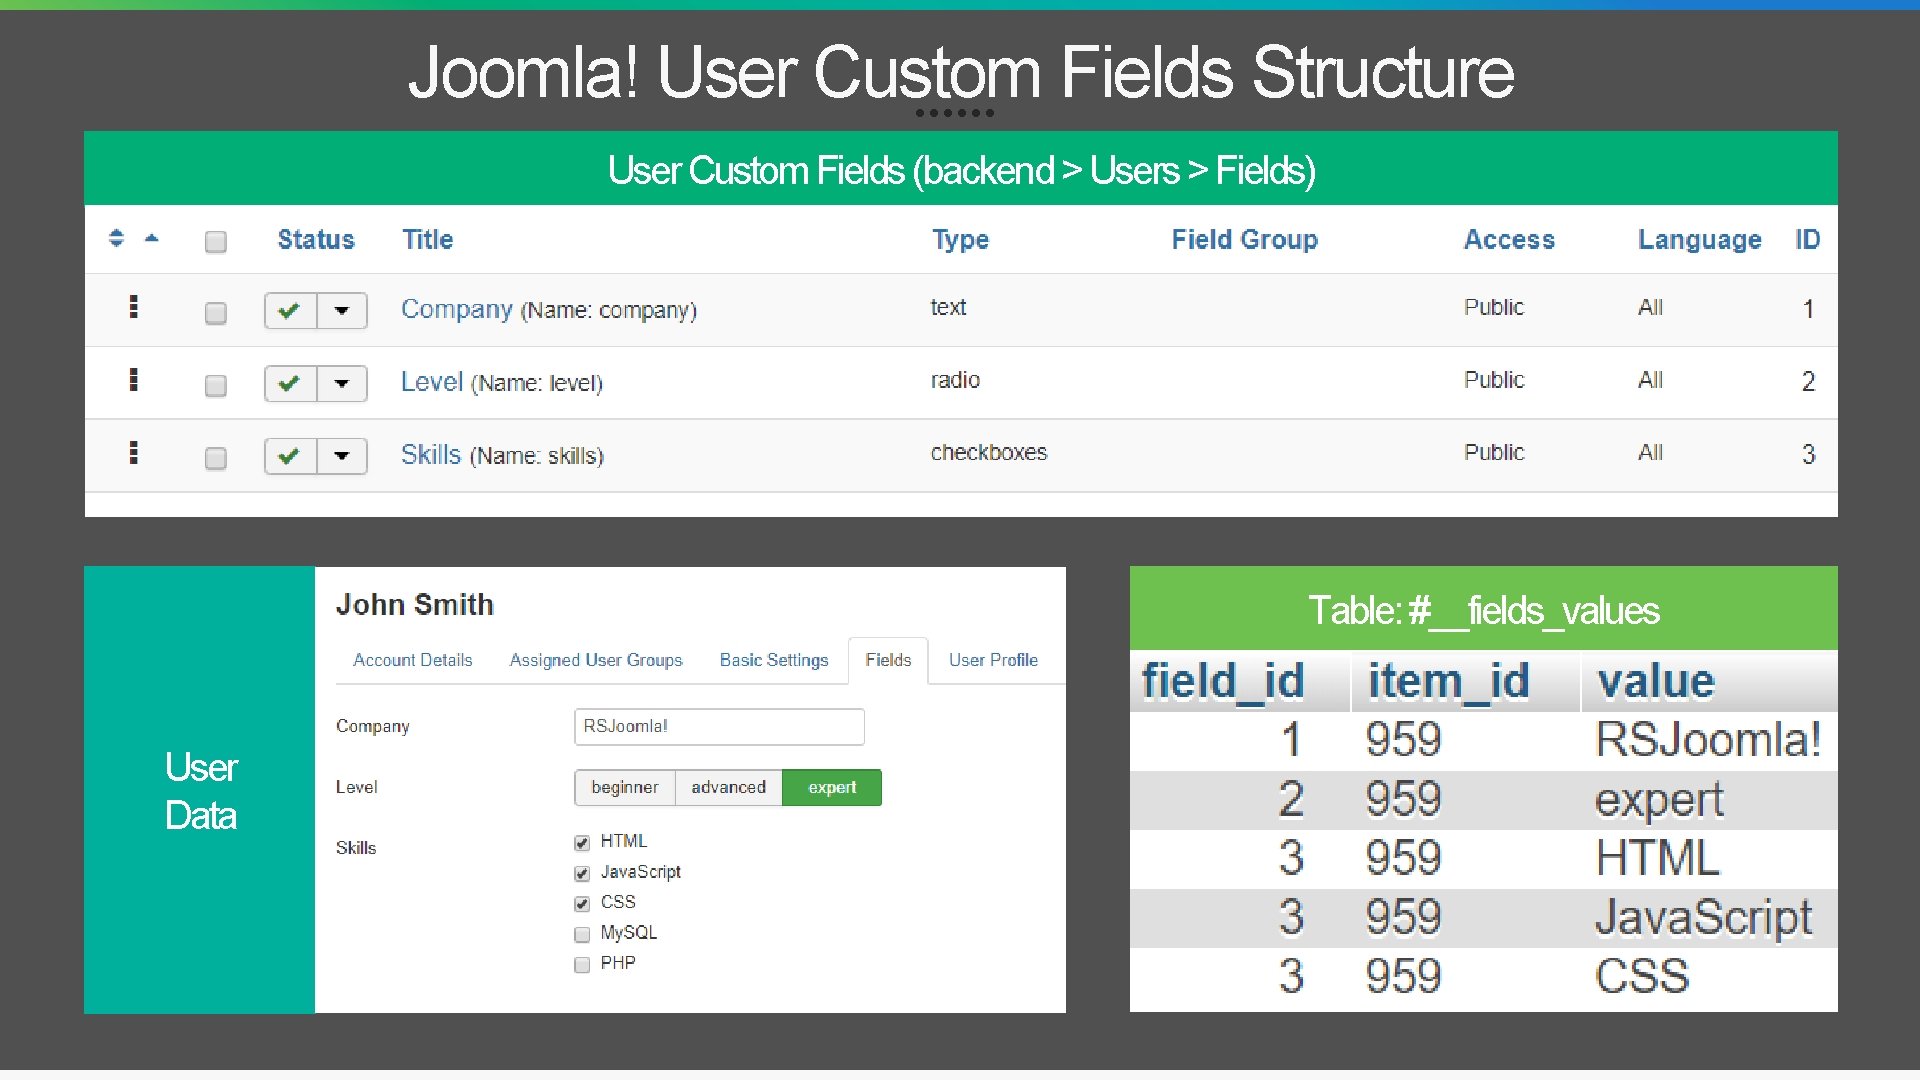
Task: Switch to User Profile tab
Action: [993, 660]
